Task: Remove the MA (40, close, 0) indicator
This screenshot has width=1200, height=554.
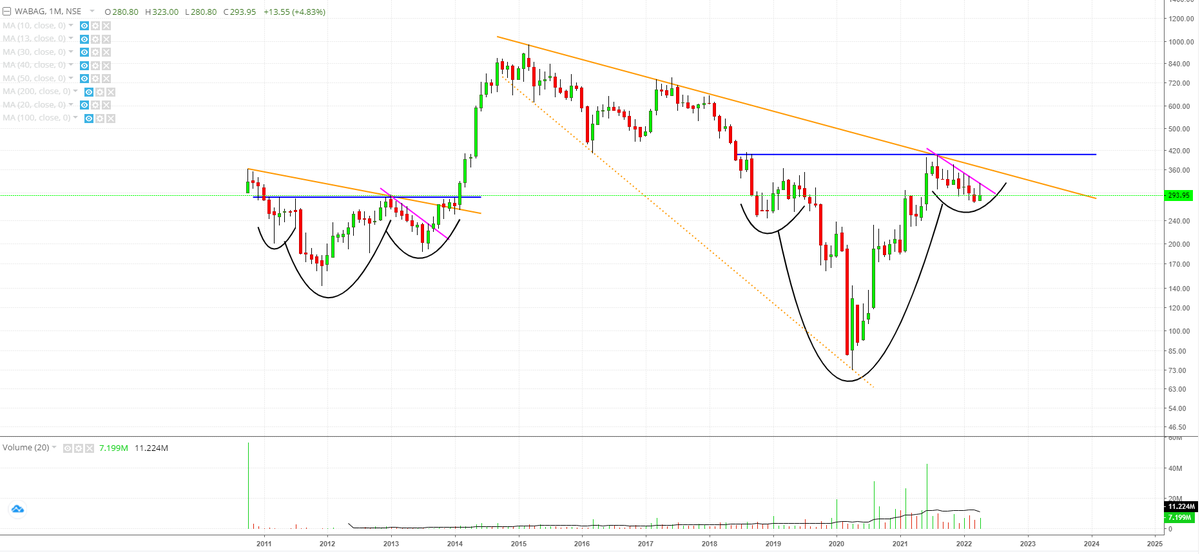Action: tap(106, 65)
